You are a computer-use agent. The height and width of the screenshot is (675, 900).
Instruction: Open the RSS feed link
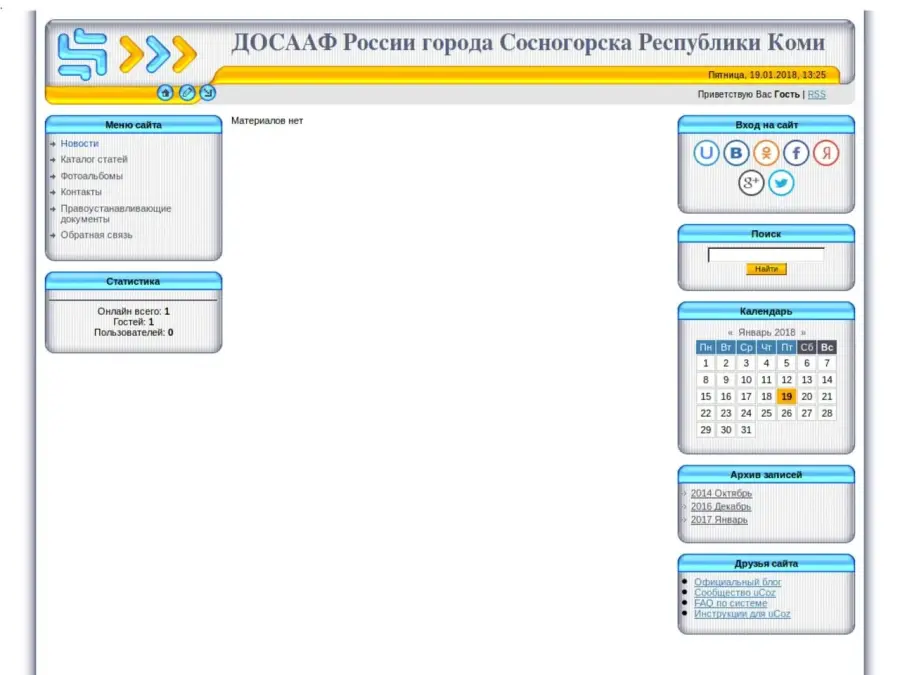click(817, 94)
